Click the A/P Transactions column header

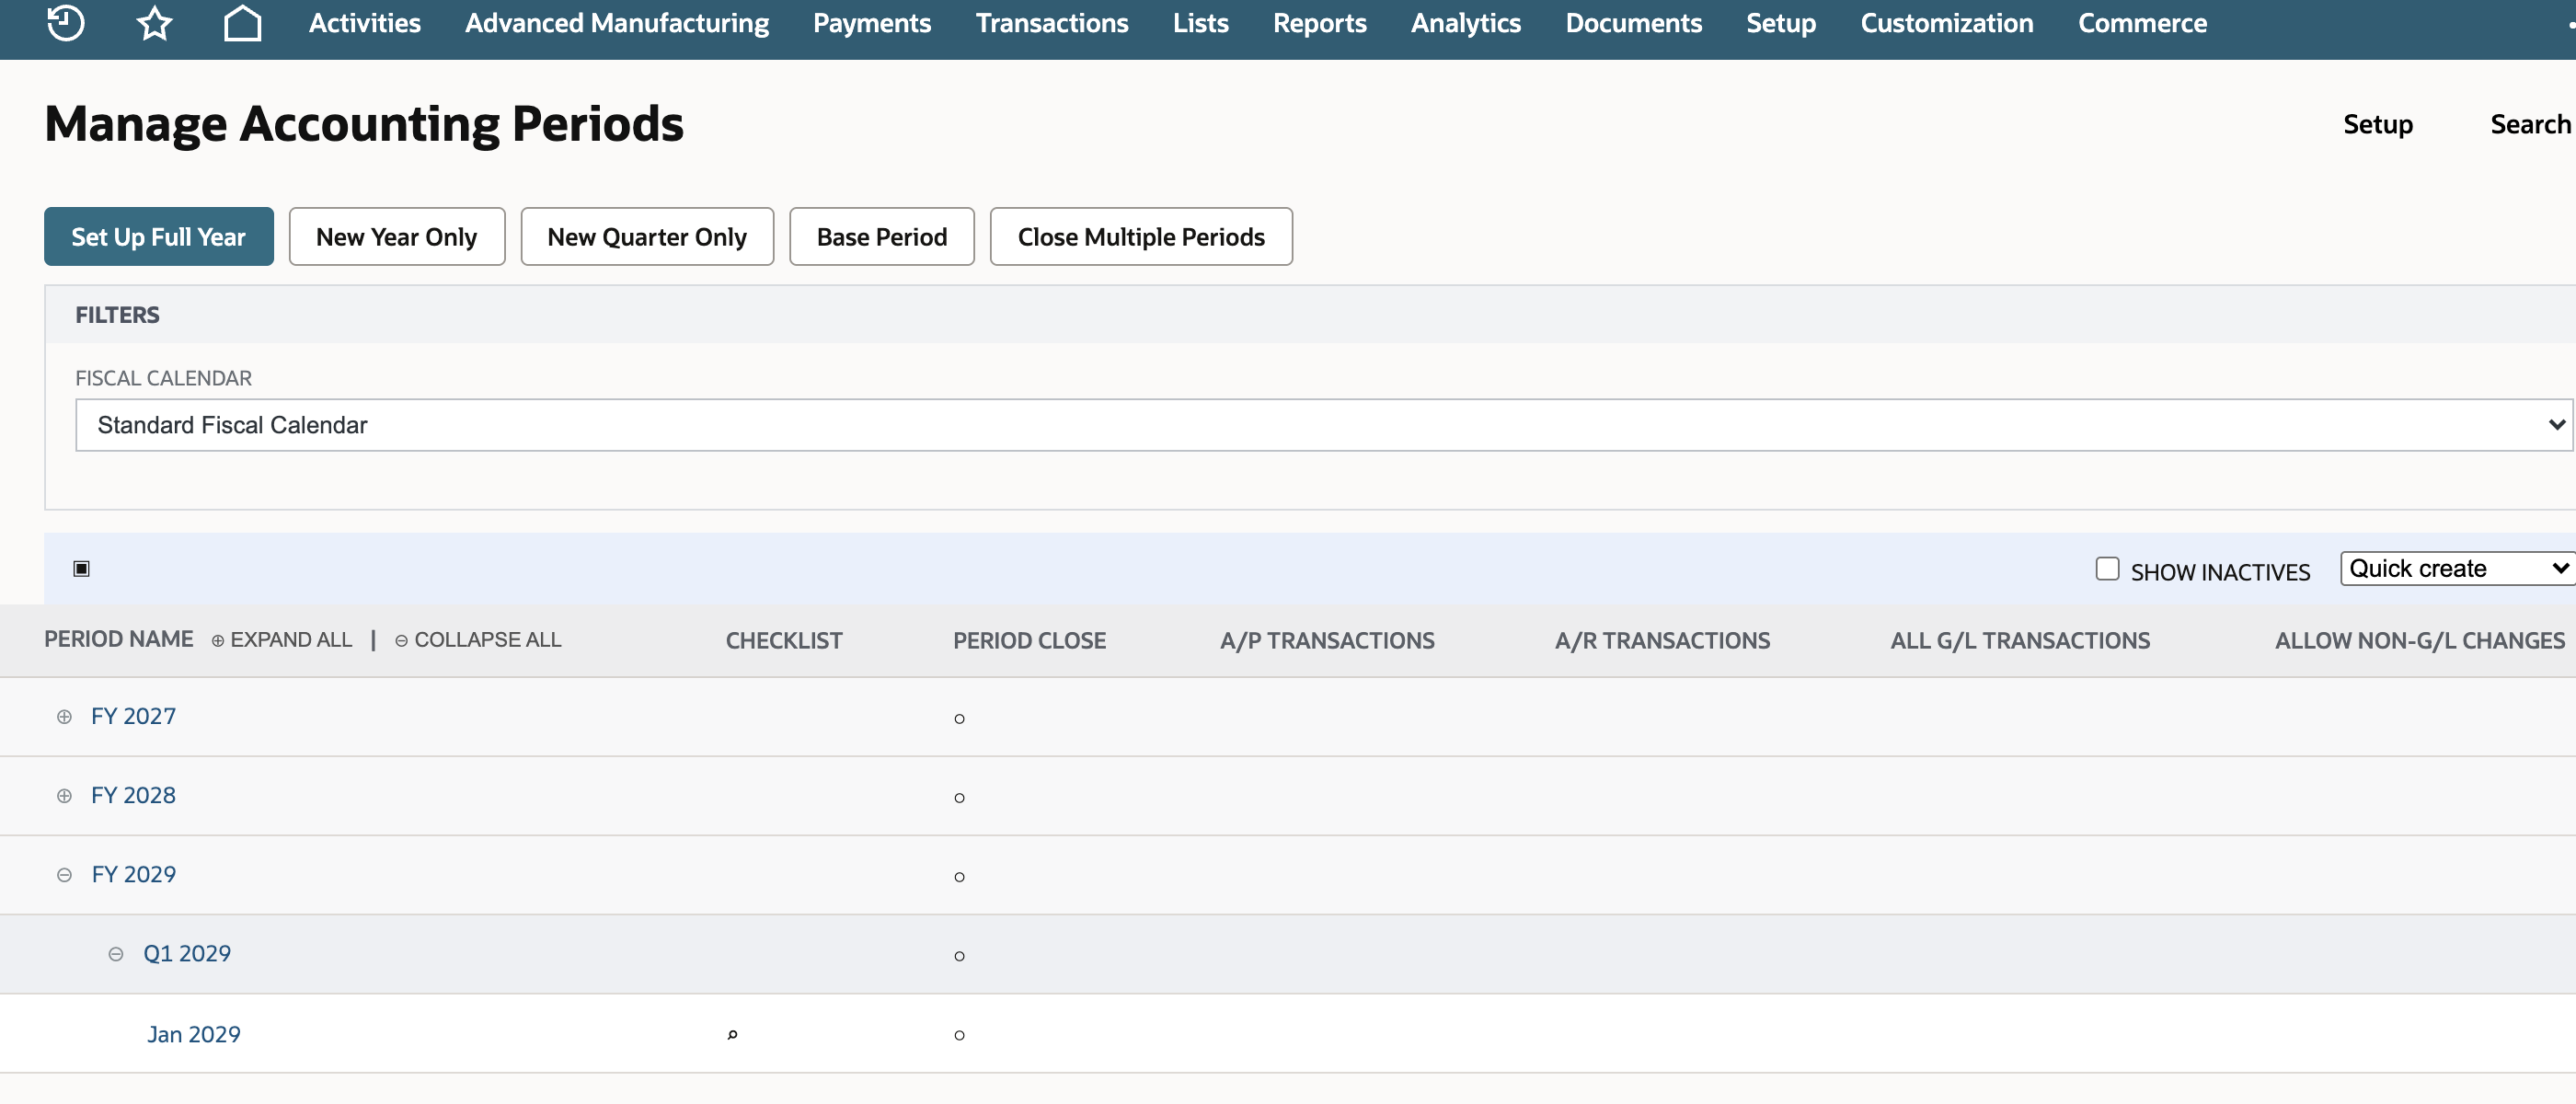tap(1327, 641)
